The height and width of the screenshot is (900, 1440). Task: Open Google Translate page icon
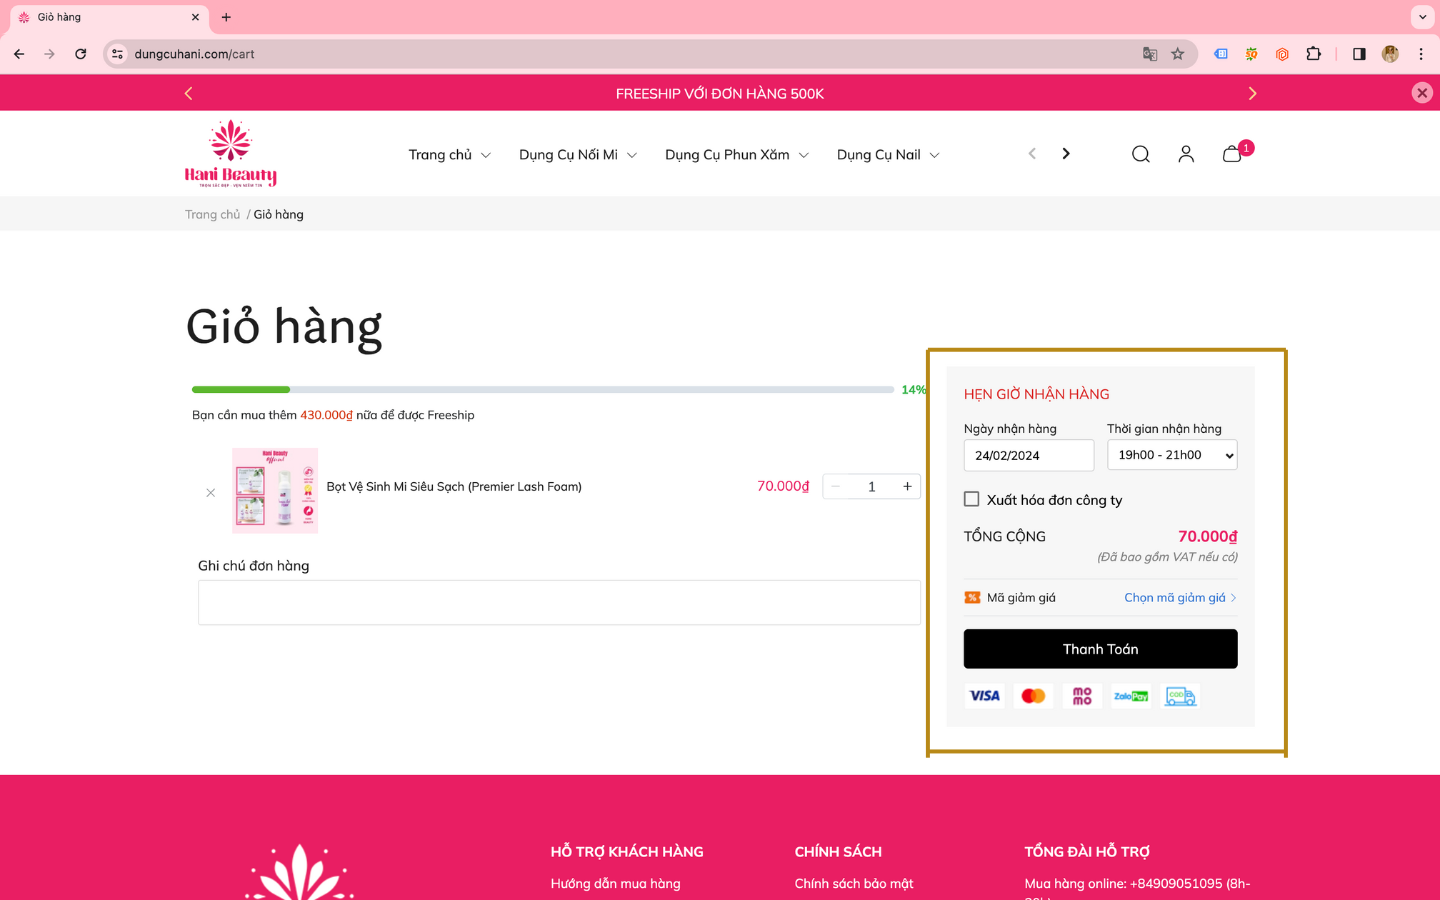1150,54
